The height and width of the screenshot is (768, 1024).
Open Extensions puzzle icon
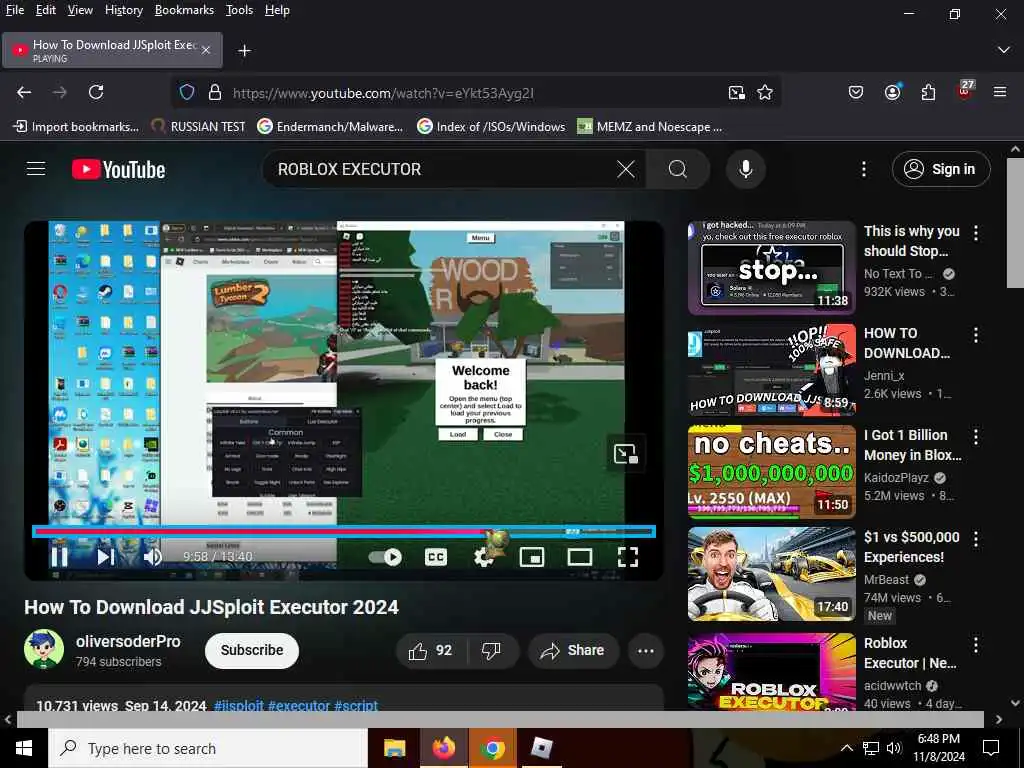coord(928,92)
